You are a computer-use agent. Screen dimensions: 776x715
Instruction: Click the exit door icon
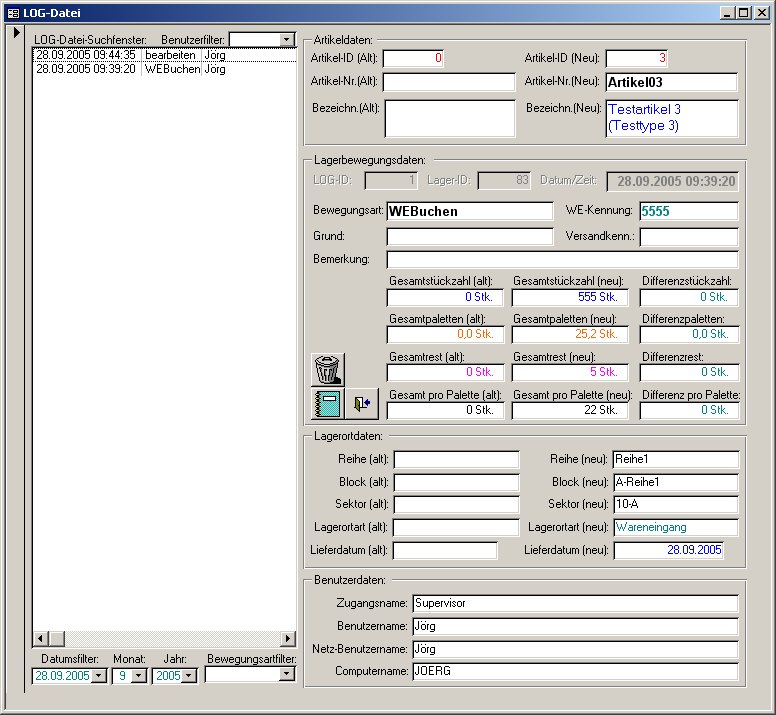[x=362, y=404]
